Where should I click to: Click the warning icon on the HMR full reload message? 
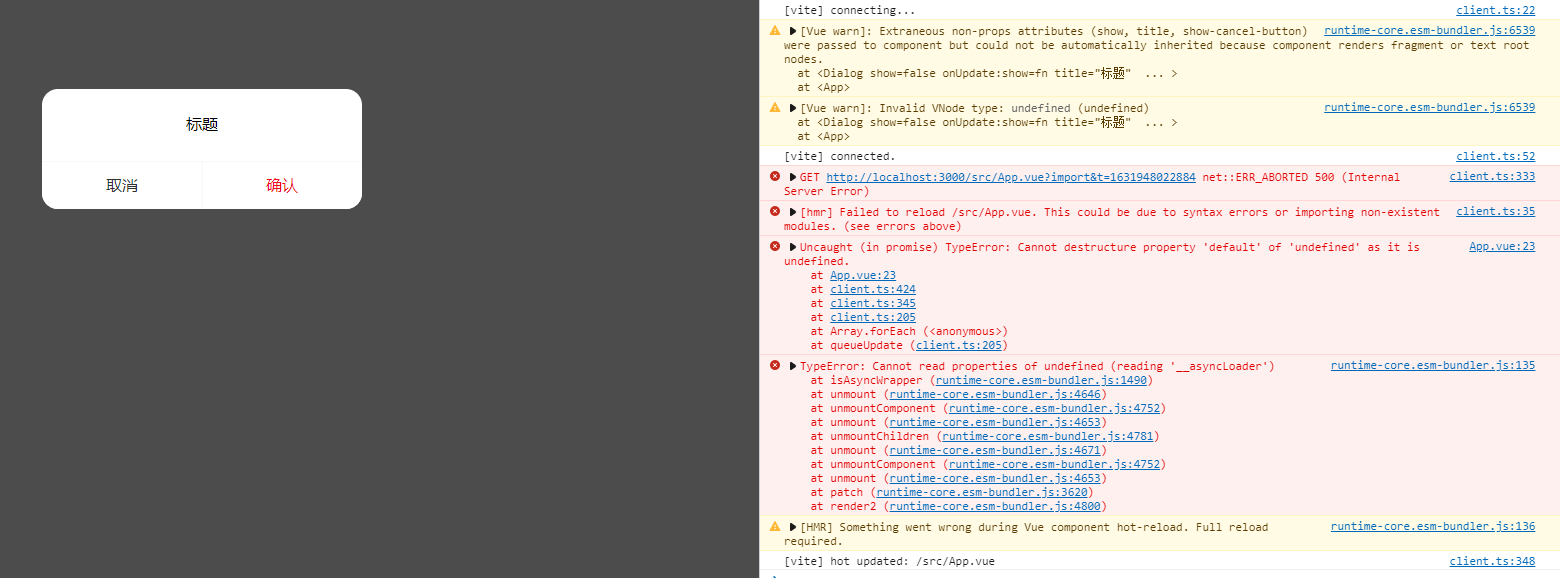(775, 526)
